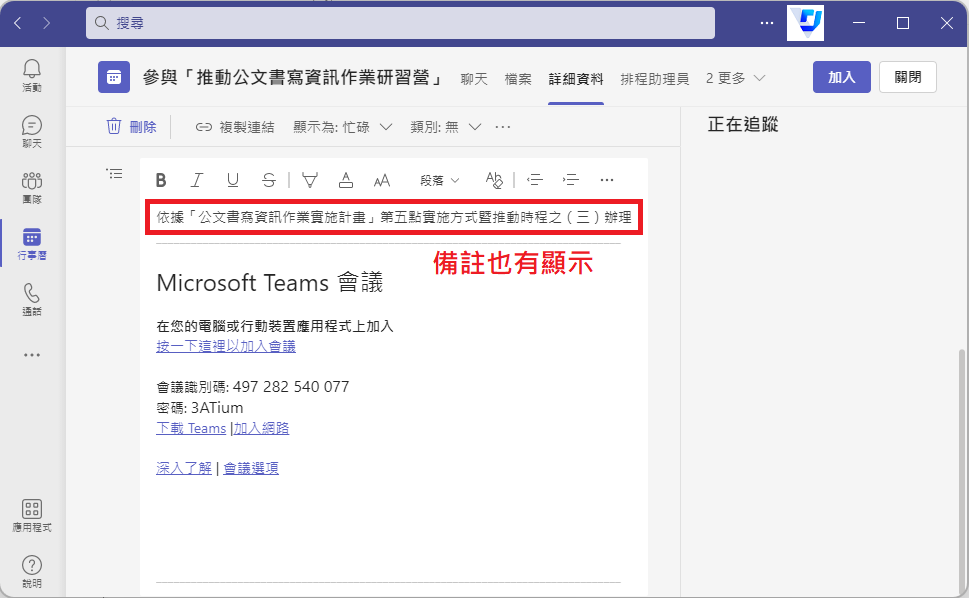Click the Join meeting button

pos(841,77)
